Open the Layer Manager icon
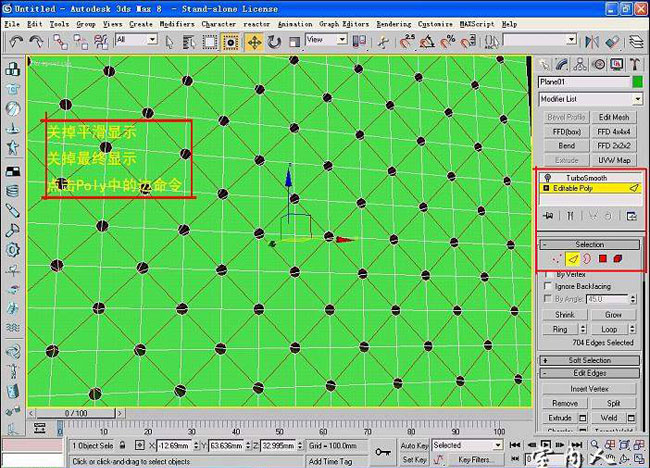650x468 pixels. (x=635, y=42)
